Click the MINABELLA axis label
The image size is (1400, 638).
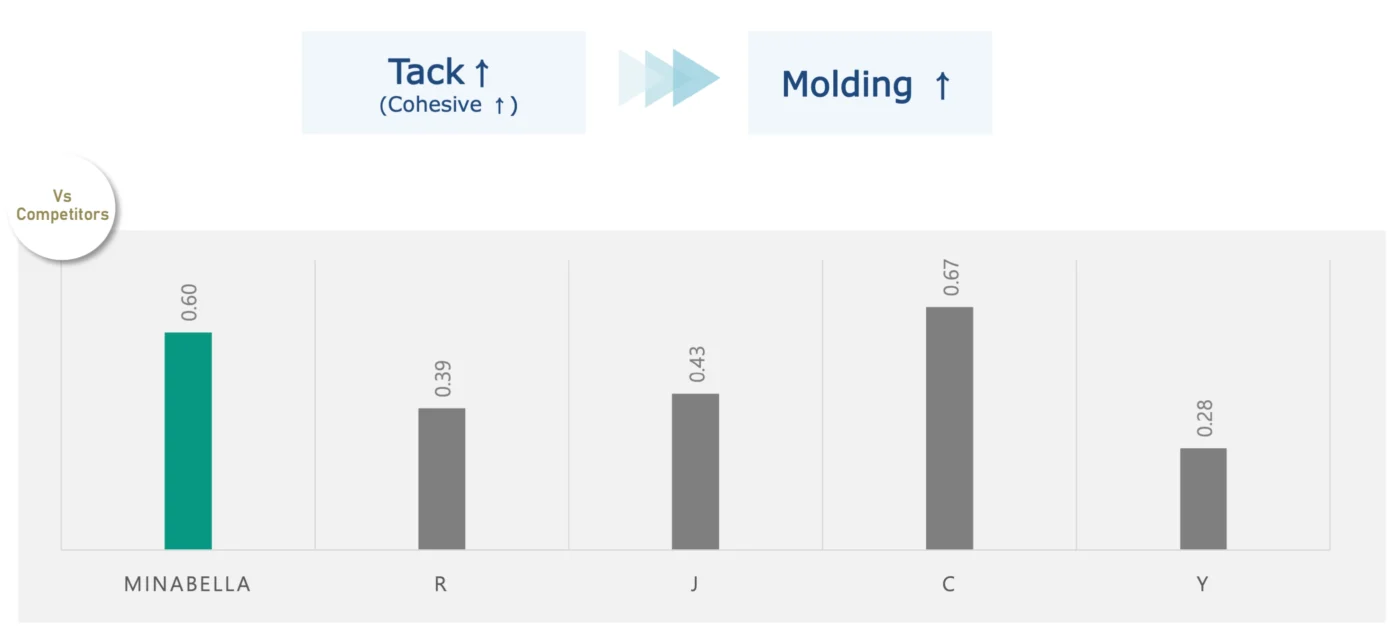coord(188,585)
